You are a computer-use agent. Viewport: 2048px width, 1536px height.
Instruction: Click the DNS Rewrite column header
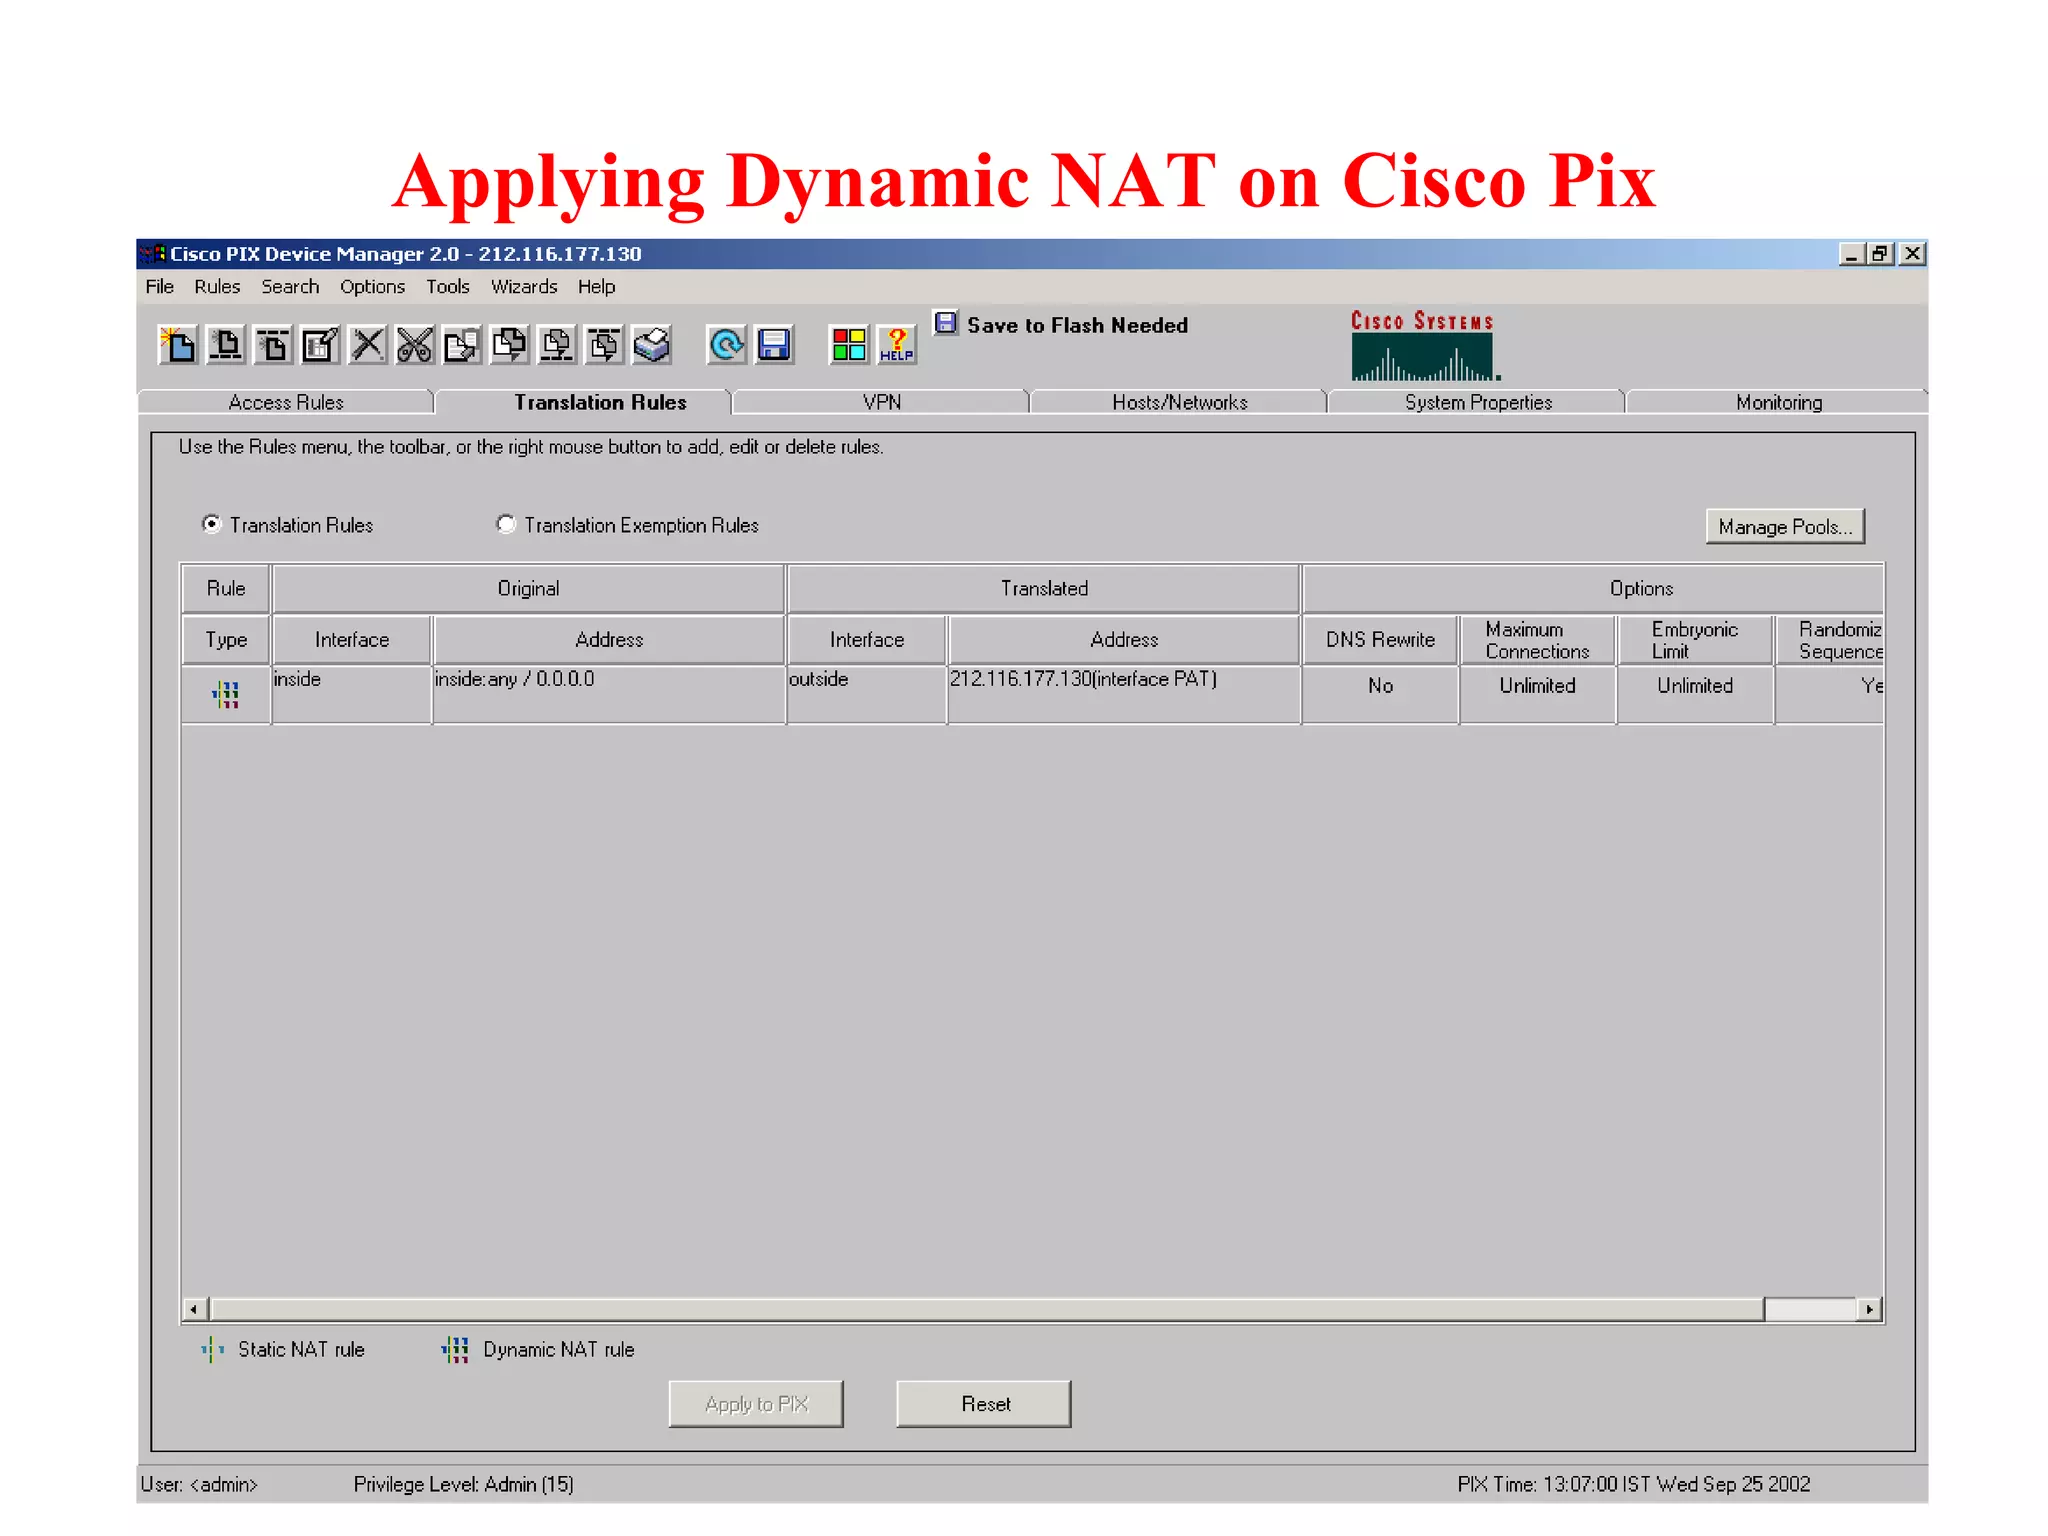pos(1380,640)
